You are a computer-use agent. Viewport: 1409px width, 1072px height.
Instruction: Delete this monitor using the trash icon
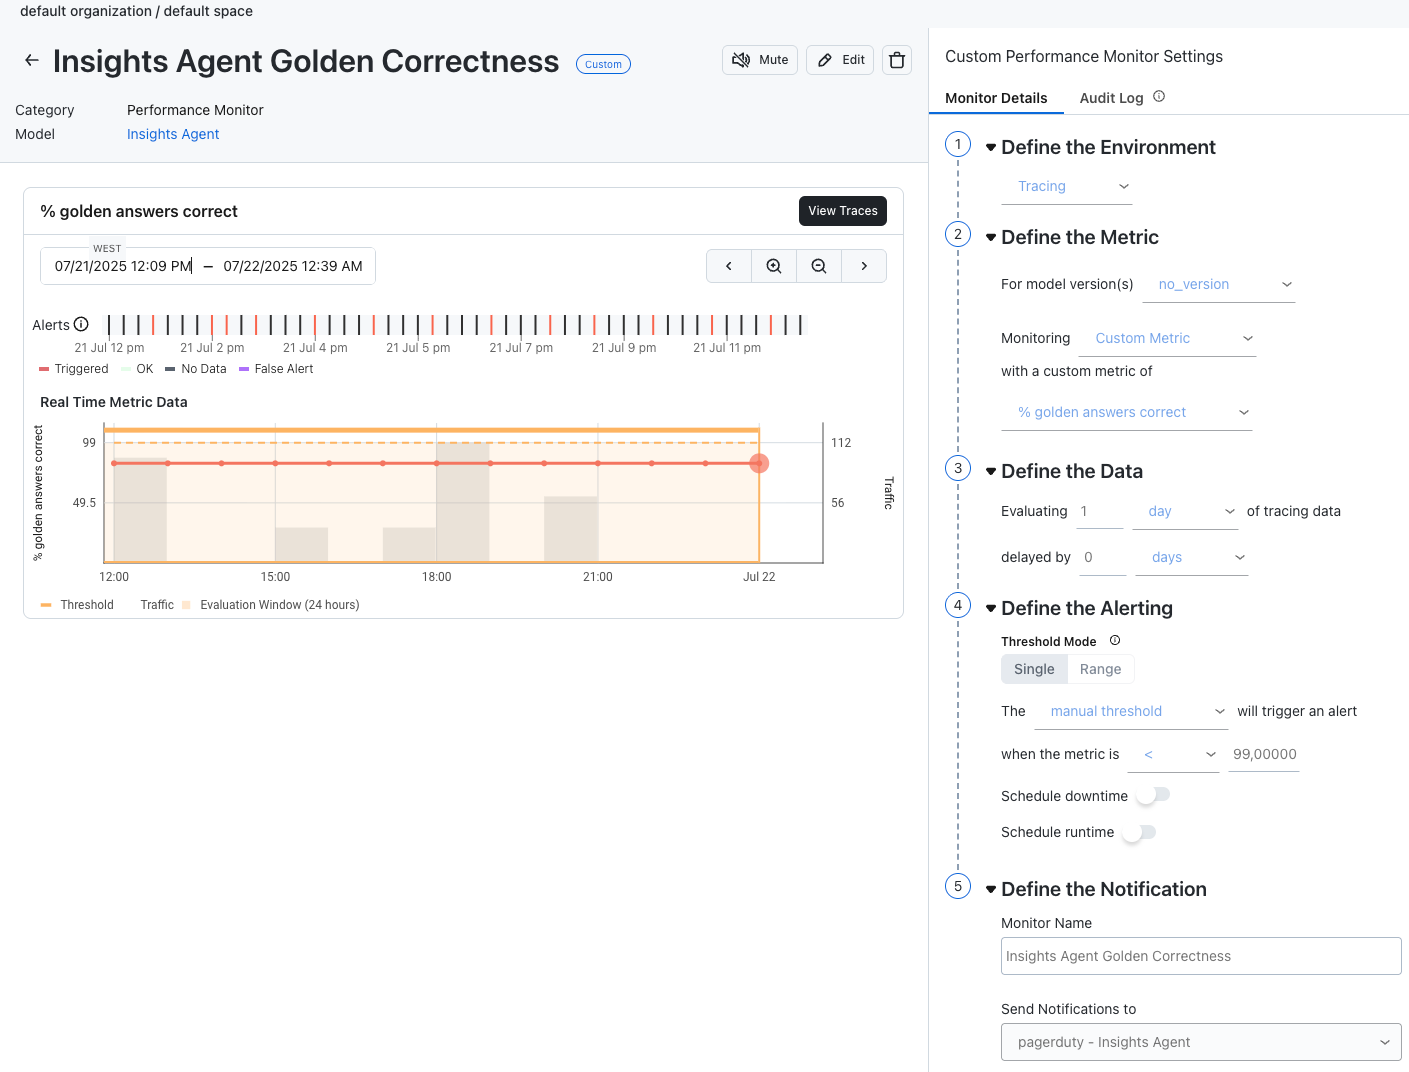896,59
